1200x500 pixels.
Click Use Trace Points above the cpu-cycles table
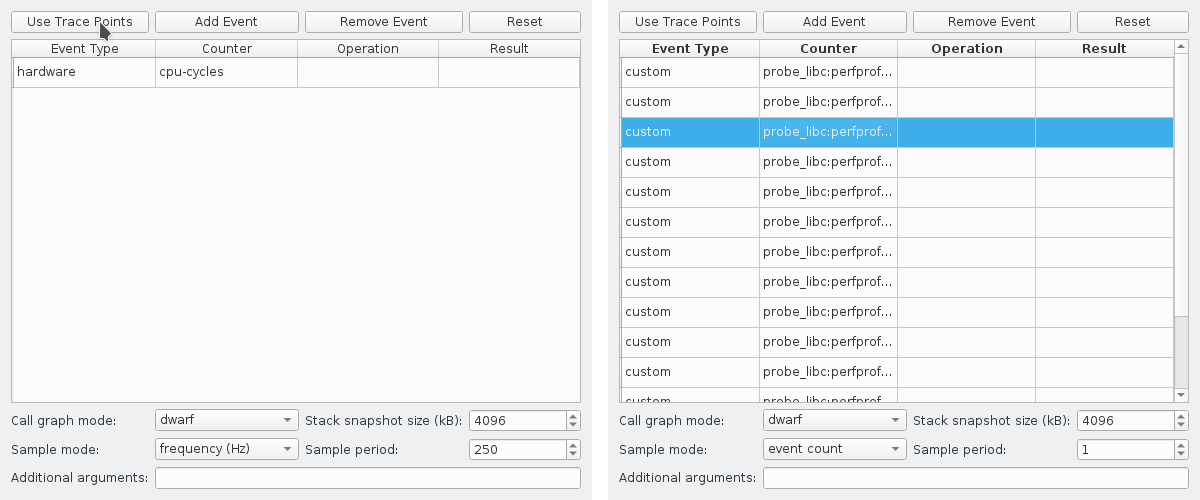pos(79,22)
